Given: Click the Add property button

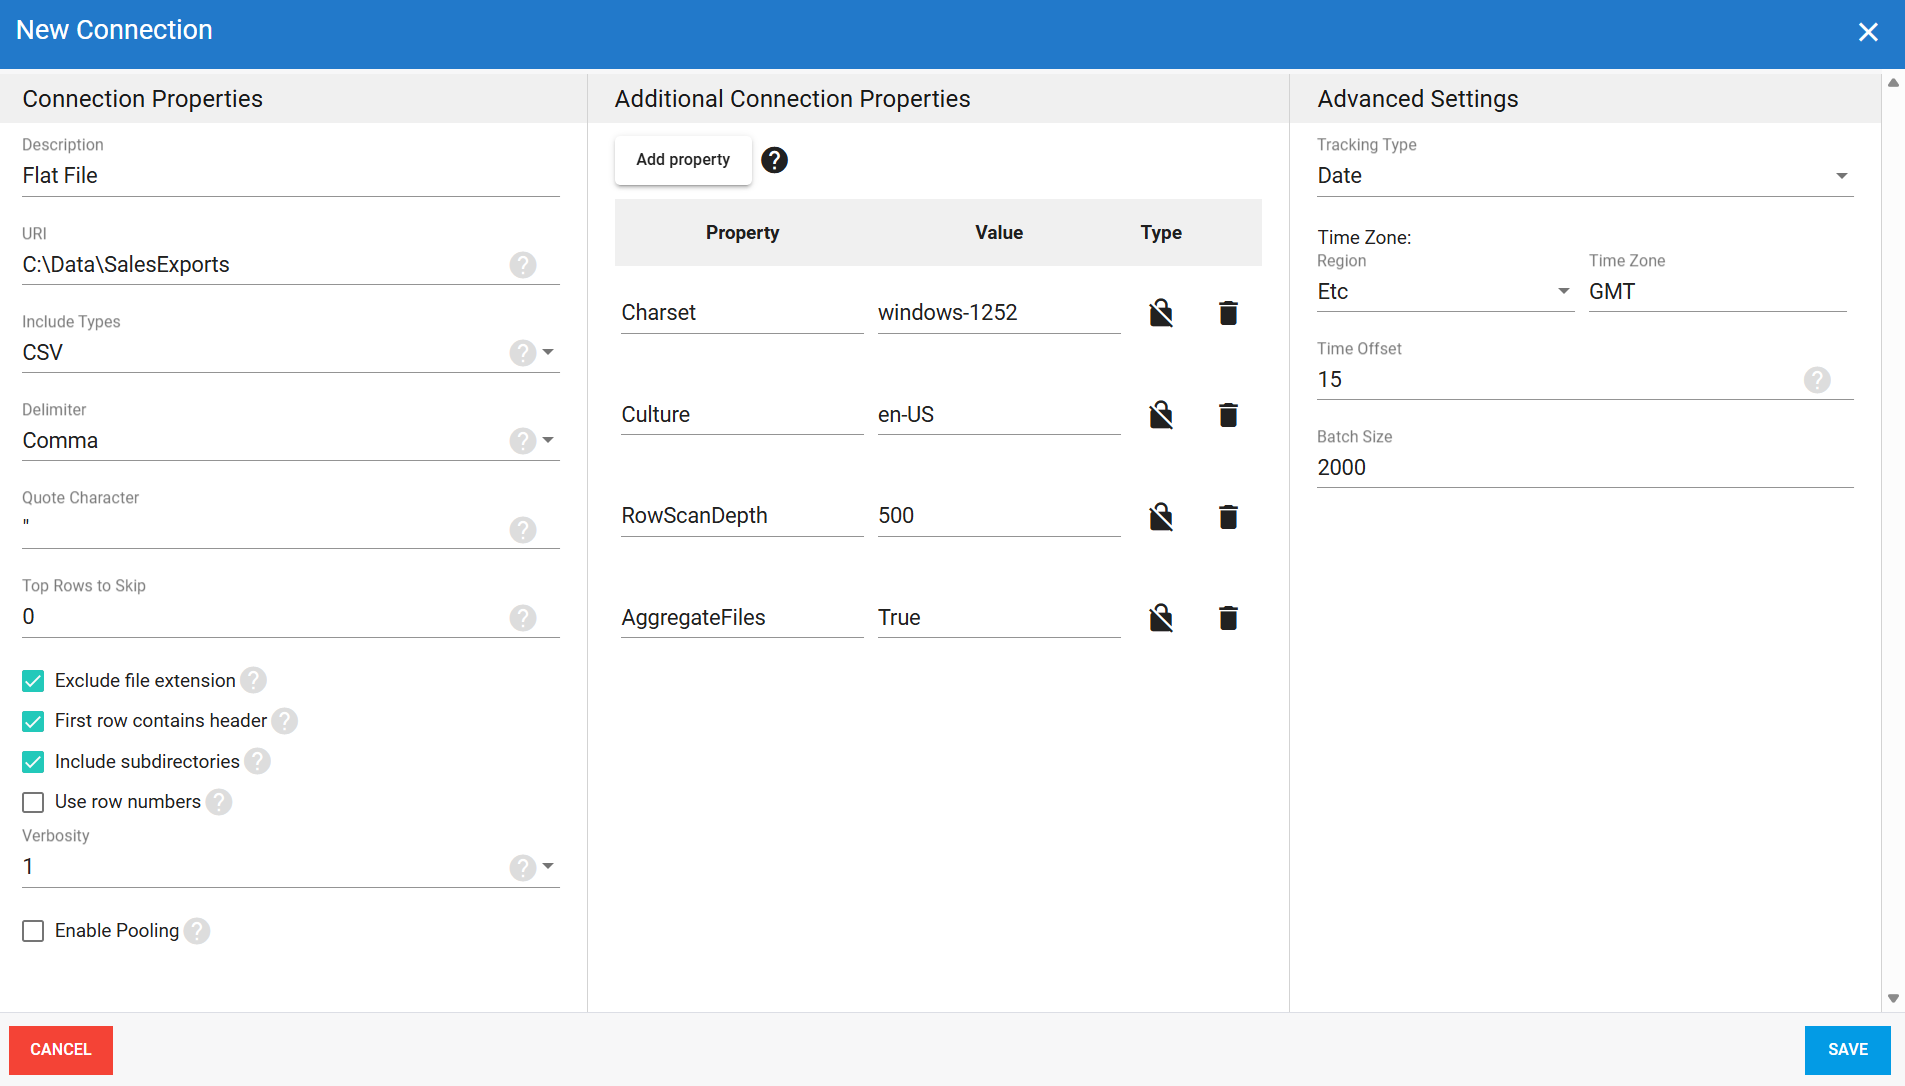Looking at the screenshot, I should click(x=683, y=160).
